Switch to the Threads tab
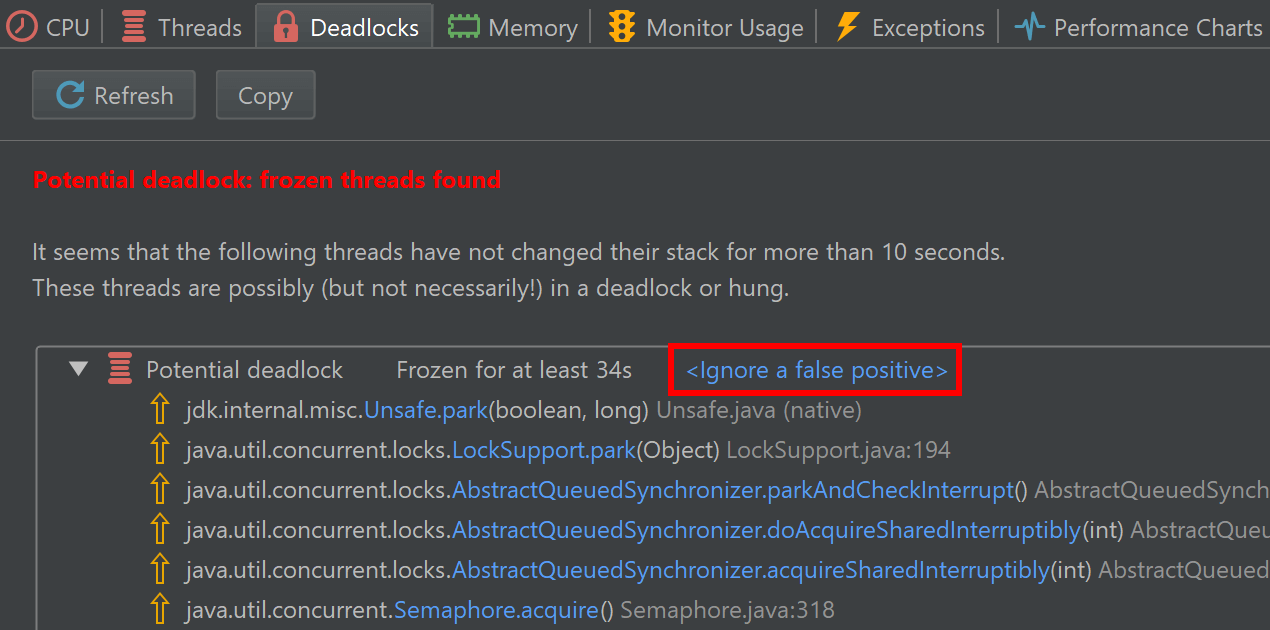The height and width of the screenshot is (630, 1270). click(181, 27)
